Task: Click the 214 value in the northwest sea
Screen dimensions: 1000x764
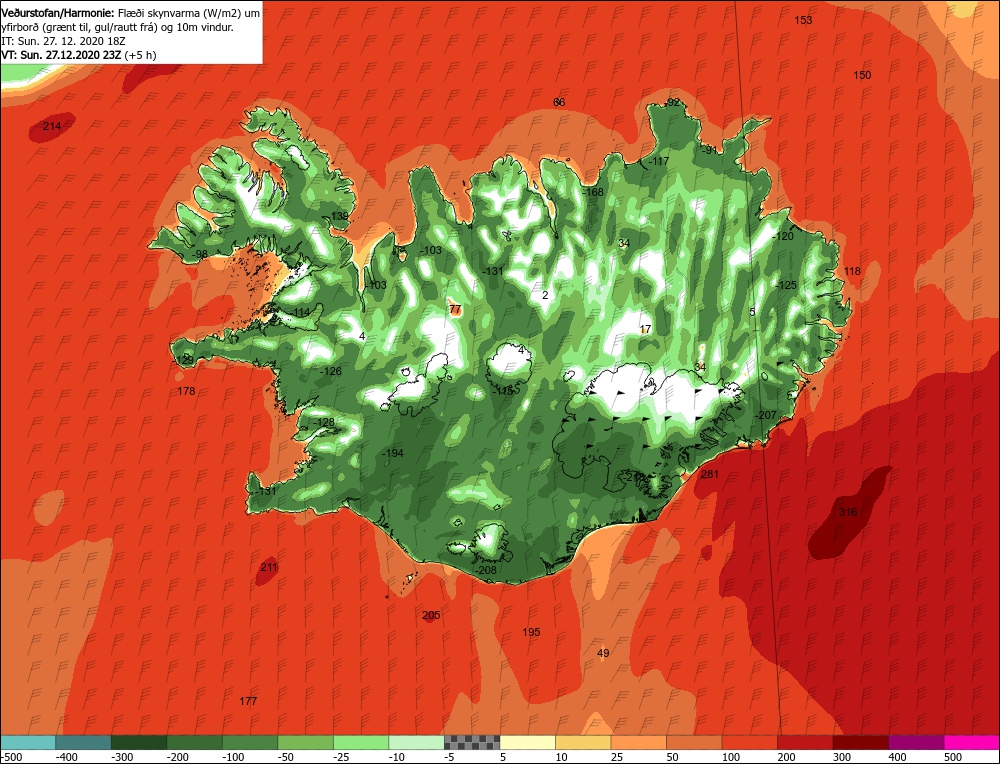Action: click(x=52, y=126)
